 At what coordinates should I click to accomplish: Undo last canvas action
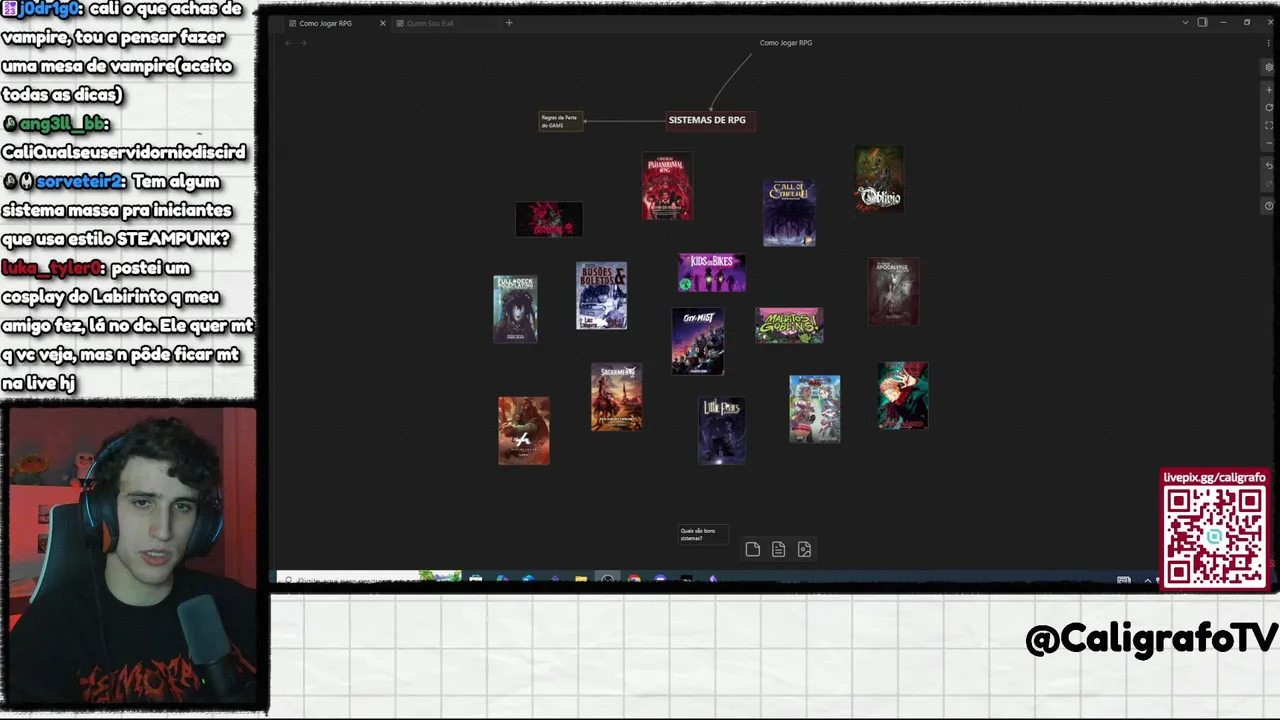coord(1269,166)
